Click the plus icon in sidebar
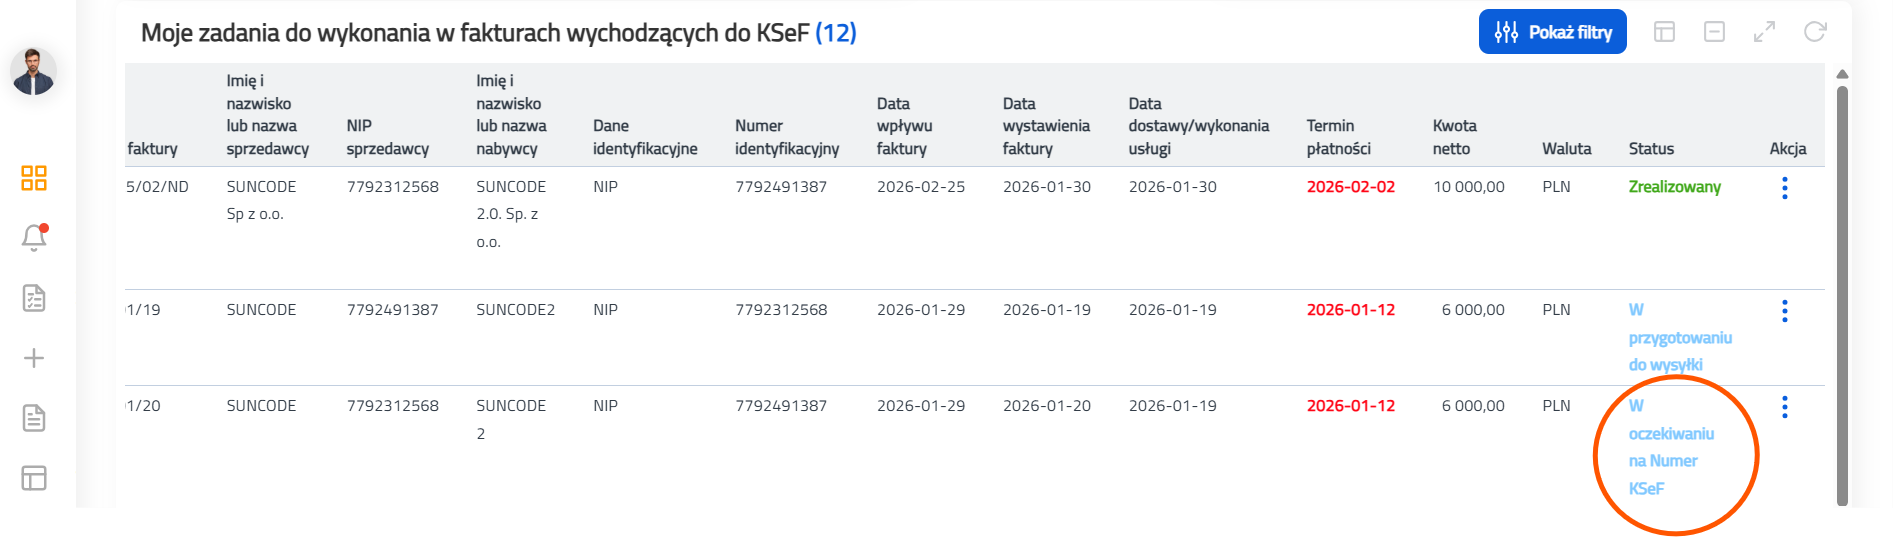Viewport: 1893px width, 537px height. point(34,358)
